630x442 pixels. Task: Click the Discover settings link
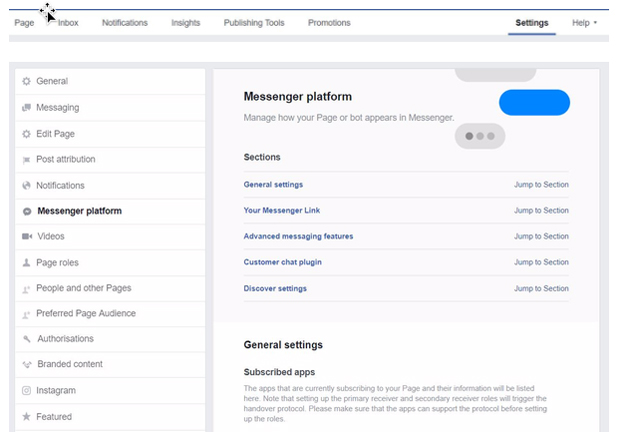coord(275,289)
